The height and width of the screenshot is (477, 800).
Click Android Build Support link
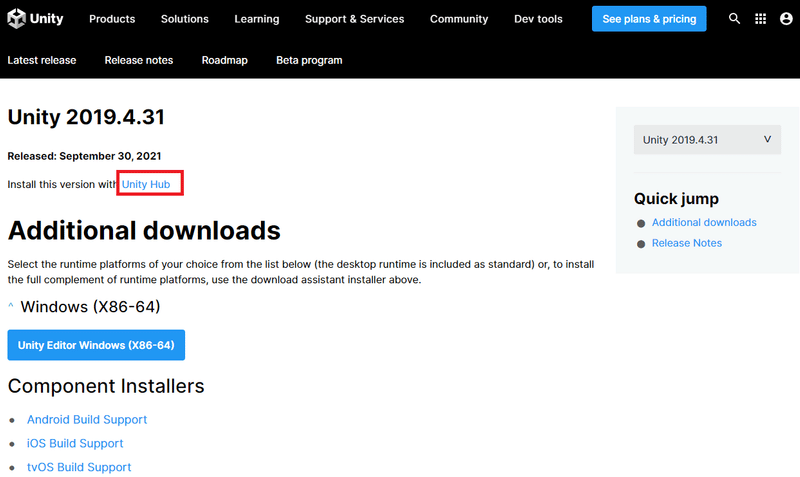point(87,419)
